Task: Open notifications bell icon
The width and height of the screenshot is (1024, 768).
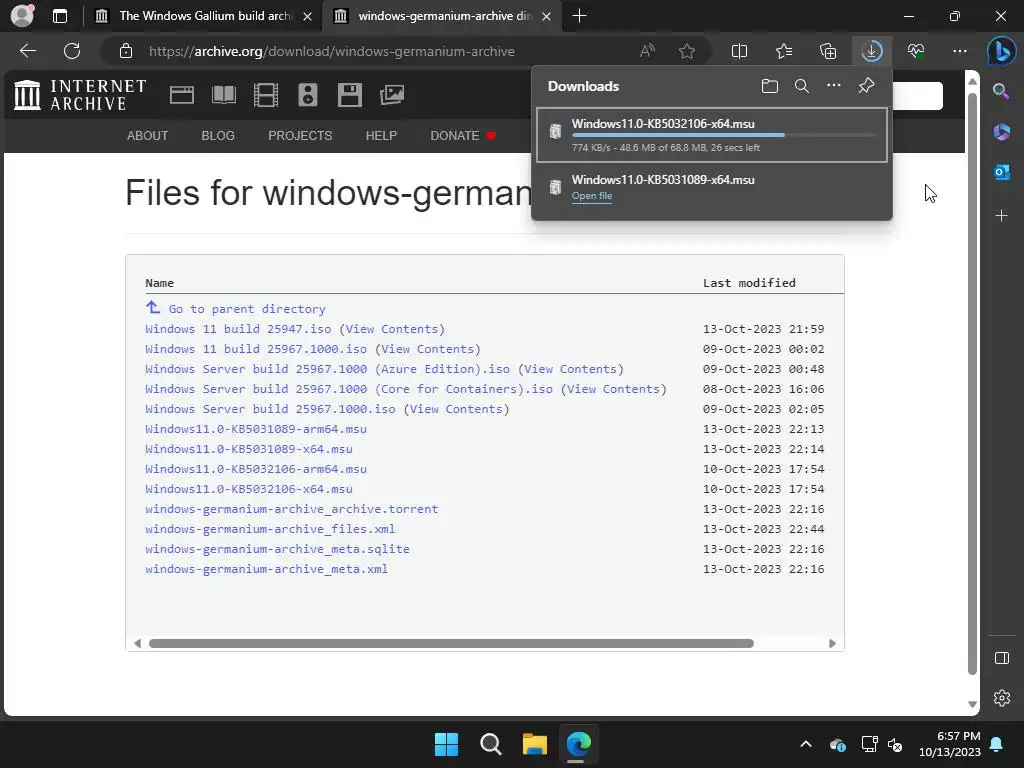Action: coord(997,744)
